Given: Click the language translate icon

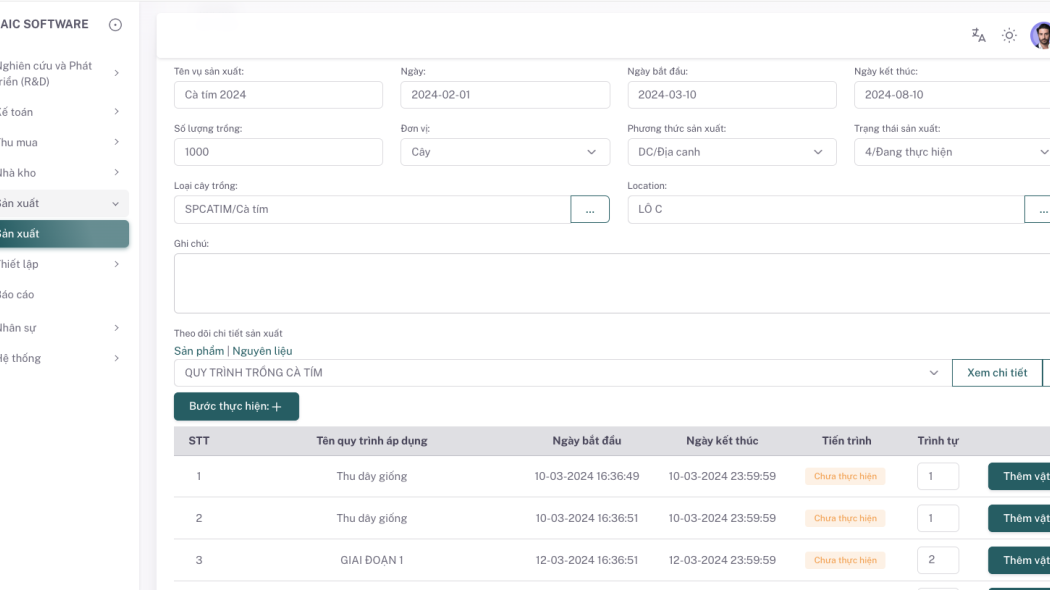Looking at the screenshot, I should [x=978, y=35].
